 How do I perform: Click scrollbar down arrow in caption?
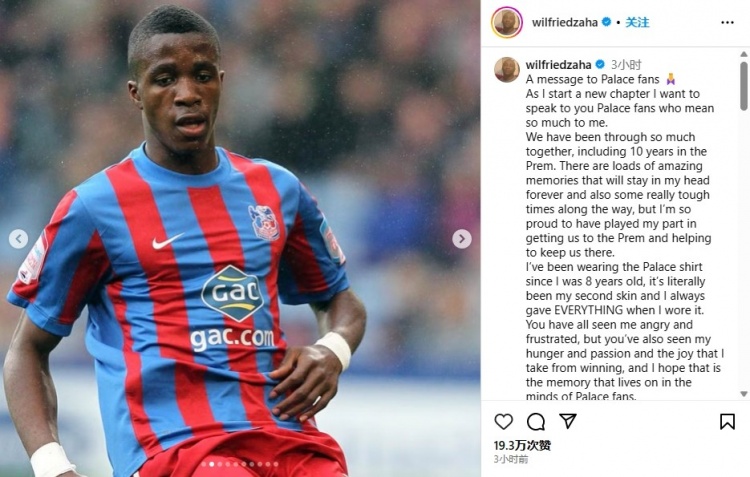tap(744, 394)
